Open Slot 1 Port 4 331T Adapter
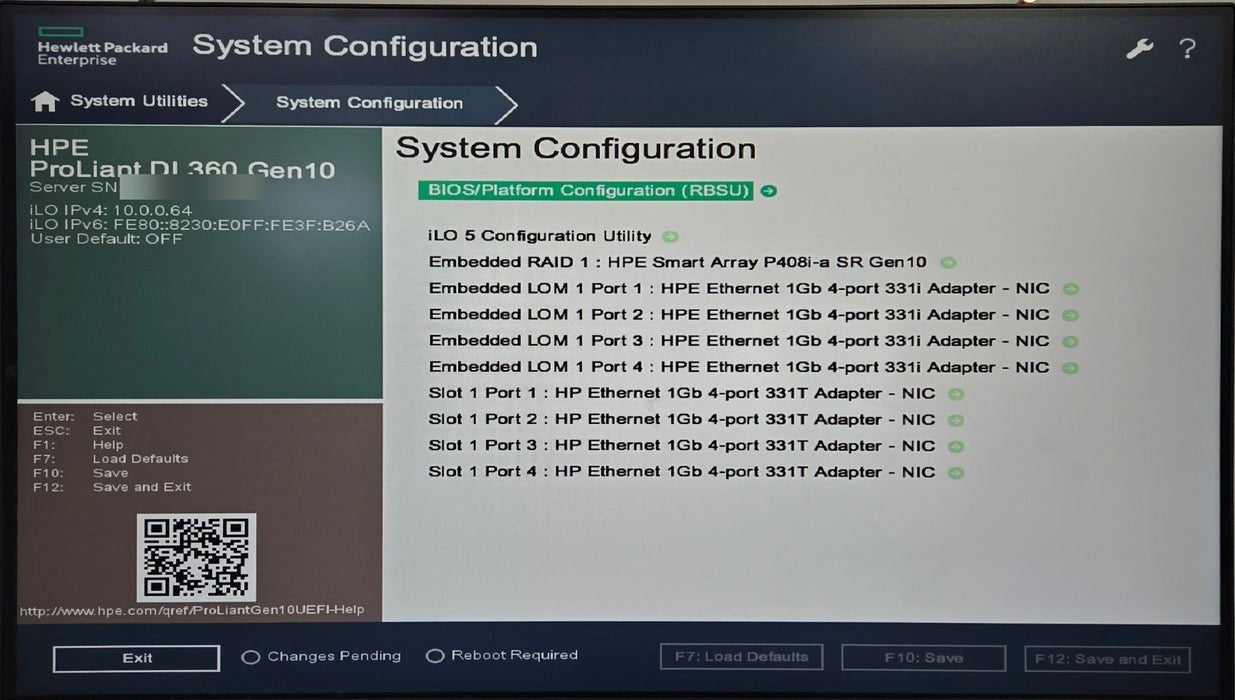Screen dimensions: 1235x700 pyautogui.click(x=682, y=472)
